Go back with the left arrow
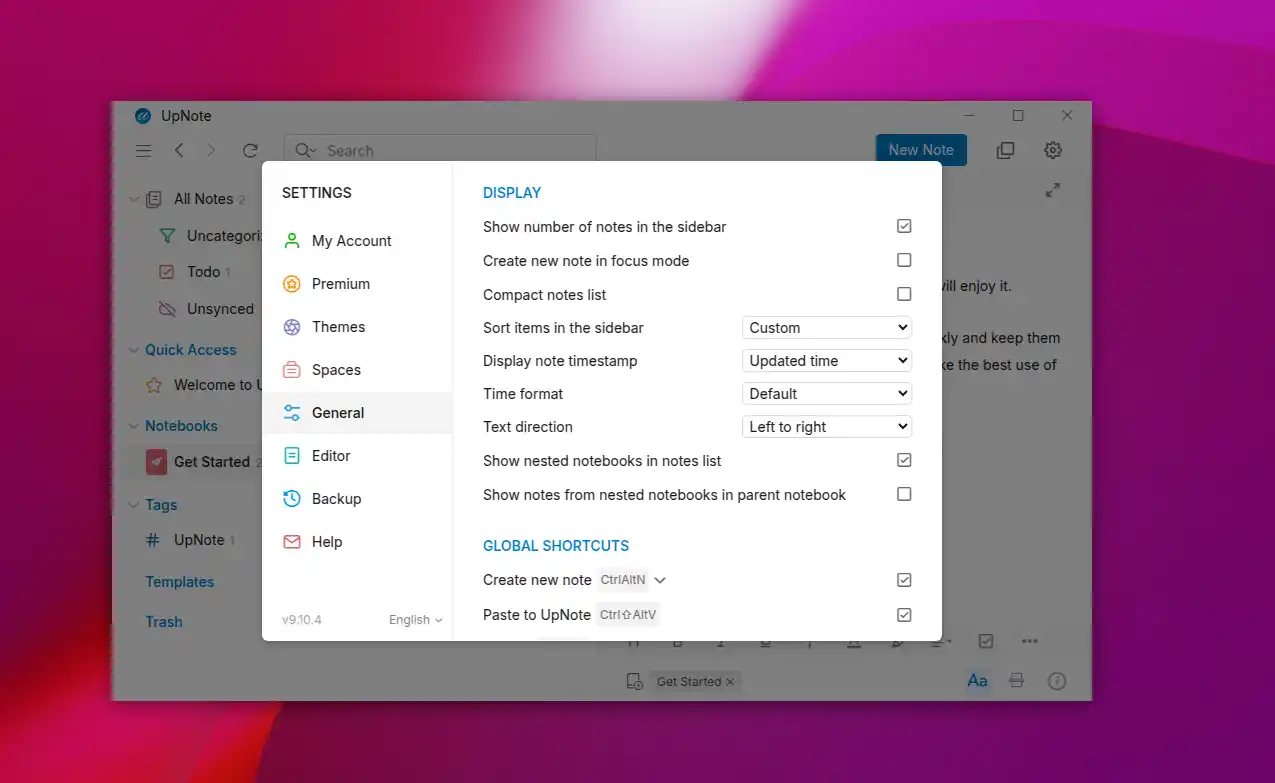 coord(179,150)
